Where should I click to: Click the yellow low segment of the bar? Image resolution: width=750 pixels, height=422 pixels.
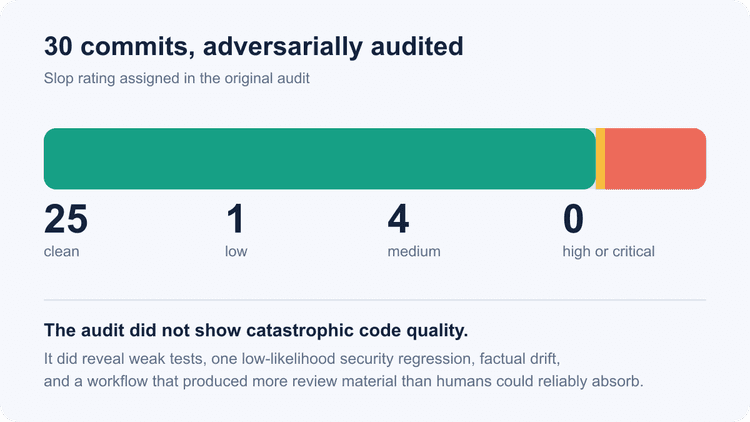click(600, 159)
